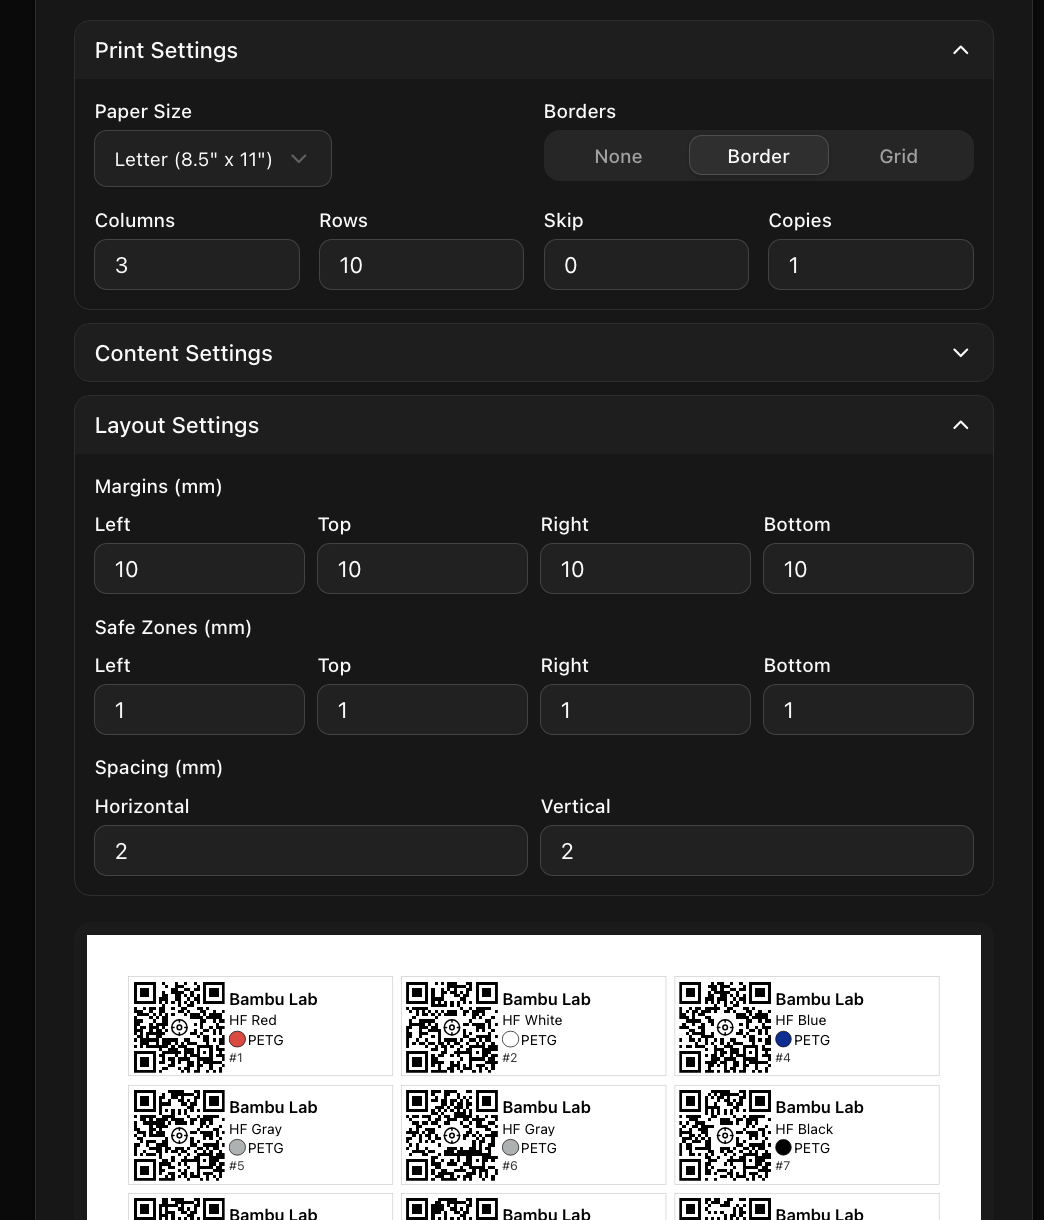The image size is (1044, 1220).
Task: Focus the Margins Right field
Action: (x=645, y=569)
